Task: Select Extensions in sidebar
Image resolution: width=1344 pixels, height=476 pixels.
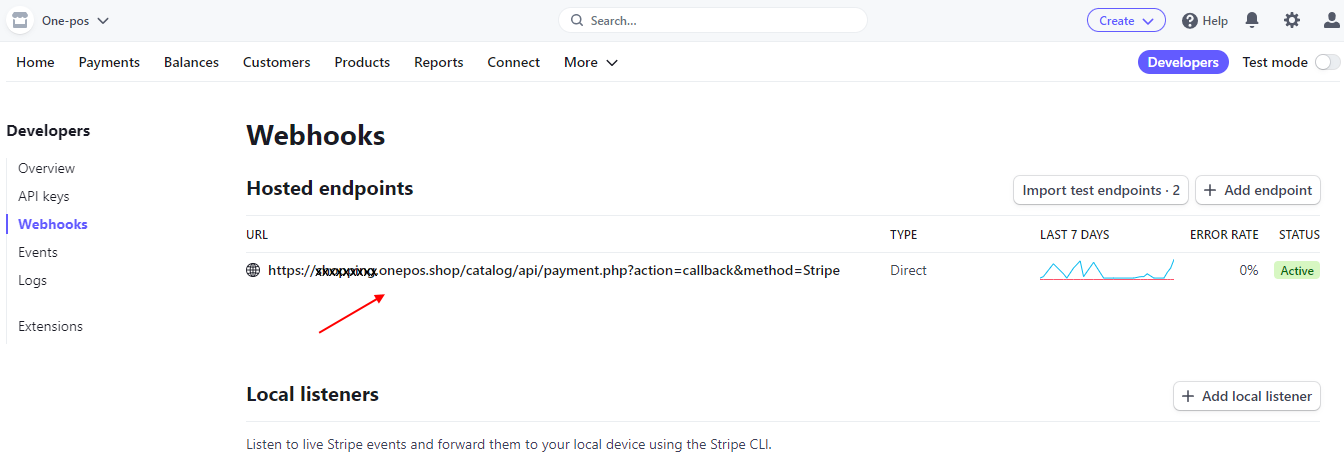Action: coord(50,326)
